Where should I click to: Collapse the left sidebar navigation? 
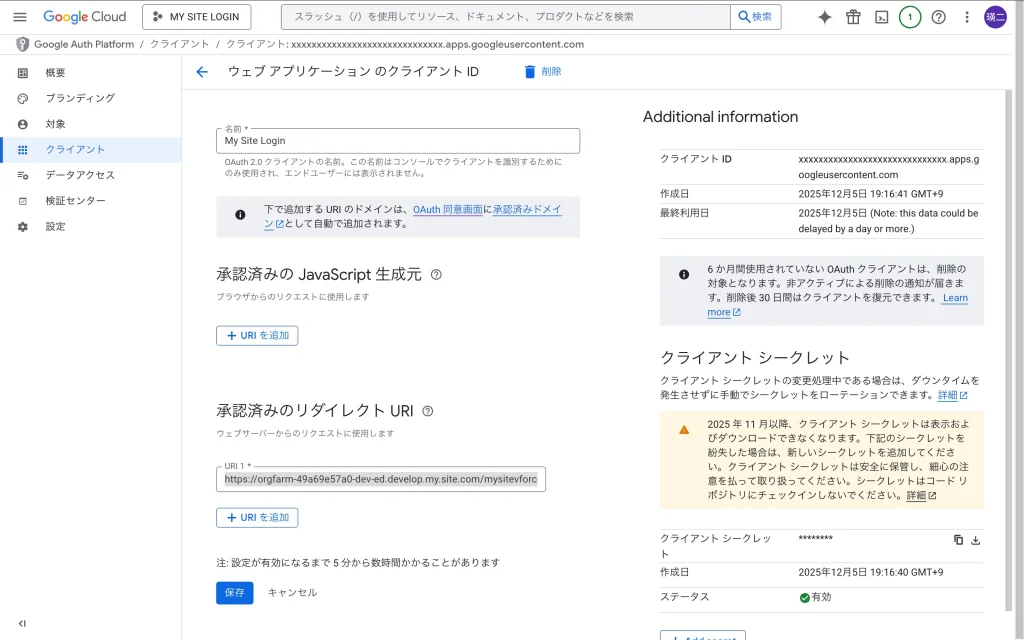point(22,623)
